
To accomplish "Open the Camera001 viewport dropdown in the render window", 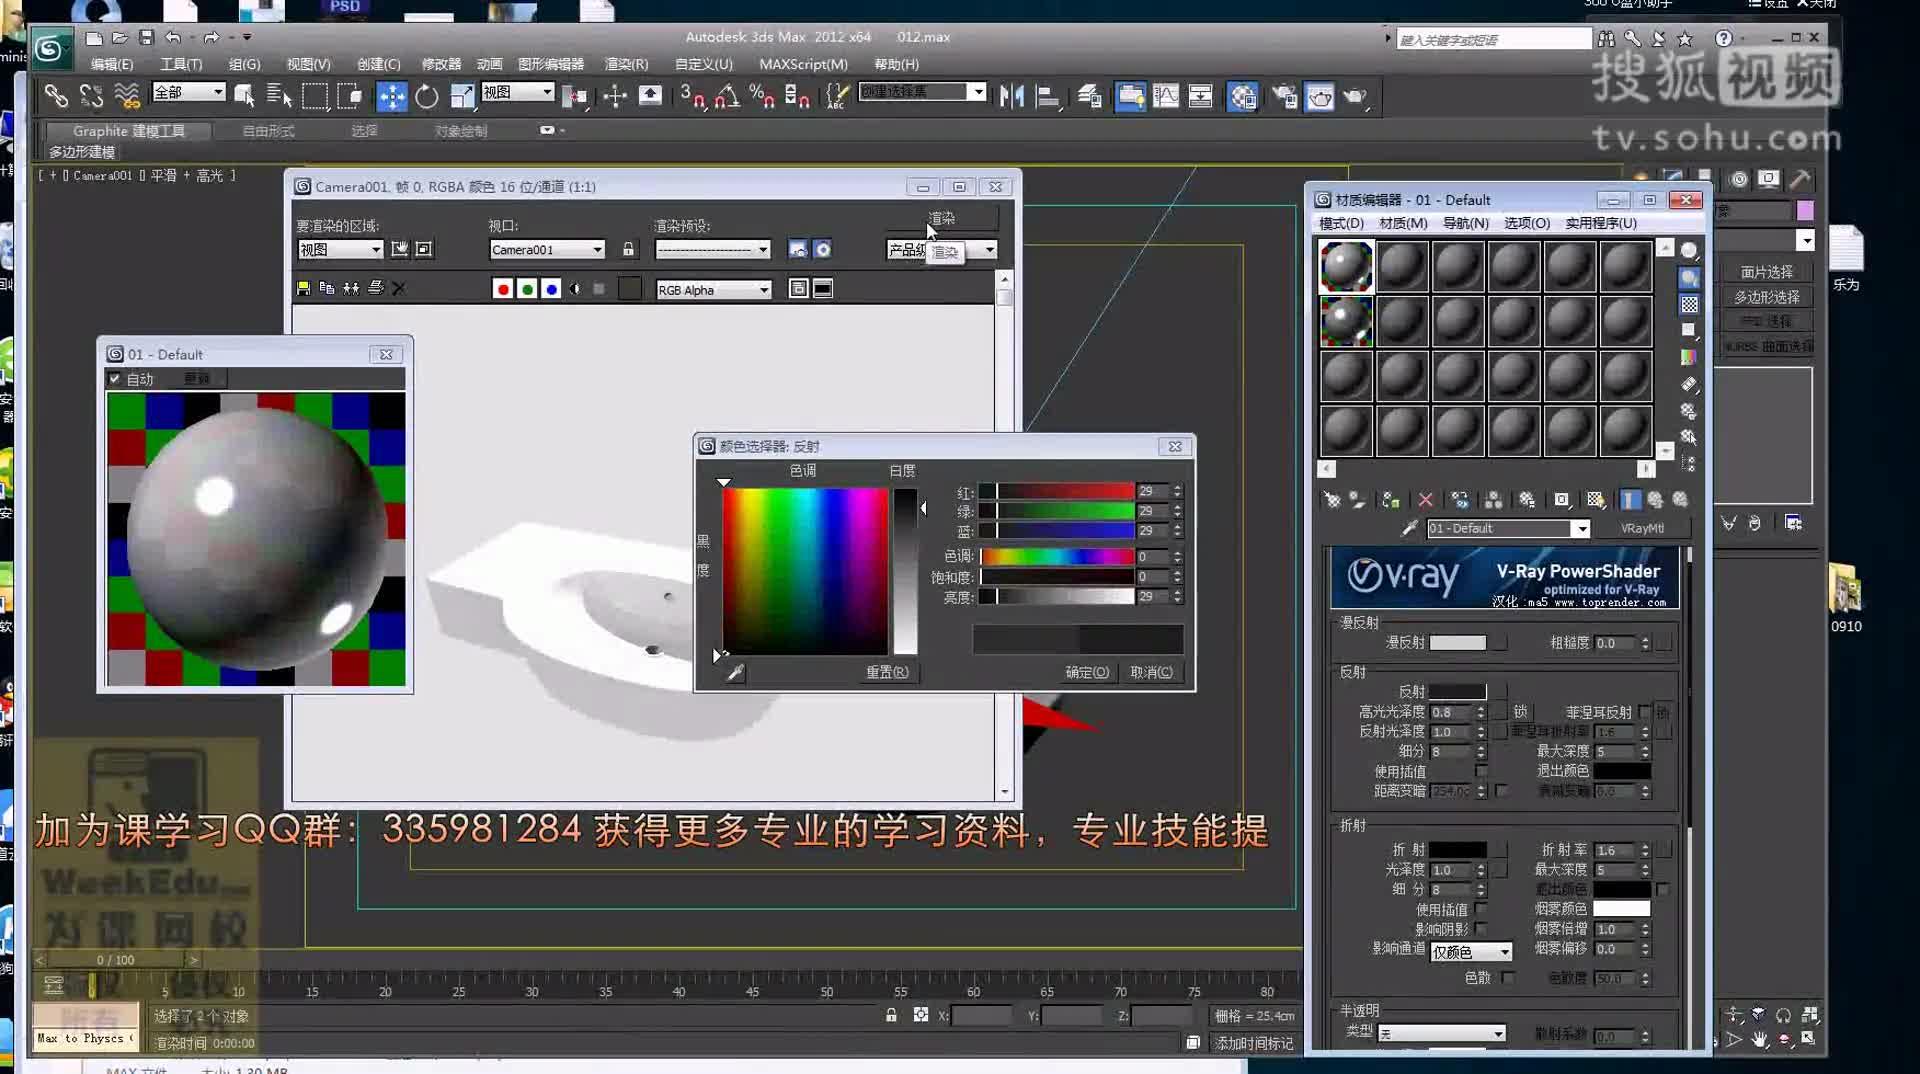I will click(598, 249).
